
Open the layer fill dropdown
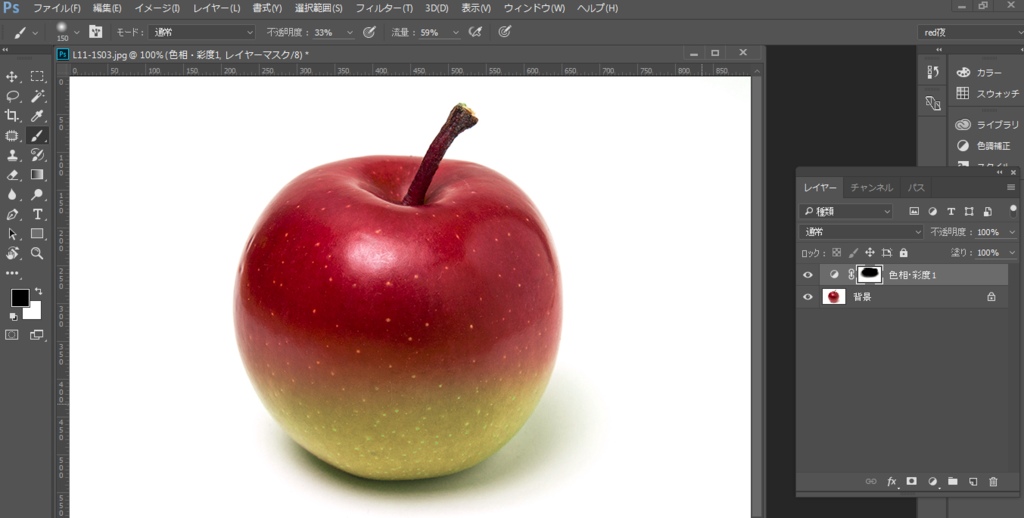1012,253
